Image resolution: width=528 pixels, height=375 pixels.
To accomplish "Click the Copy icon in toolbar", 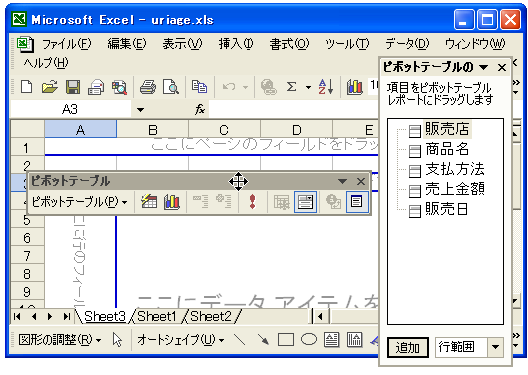I will [199, 87].
